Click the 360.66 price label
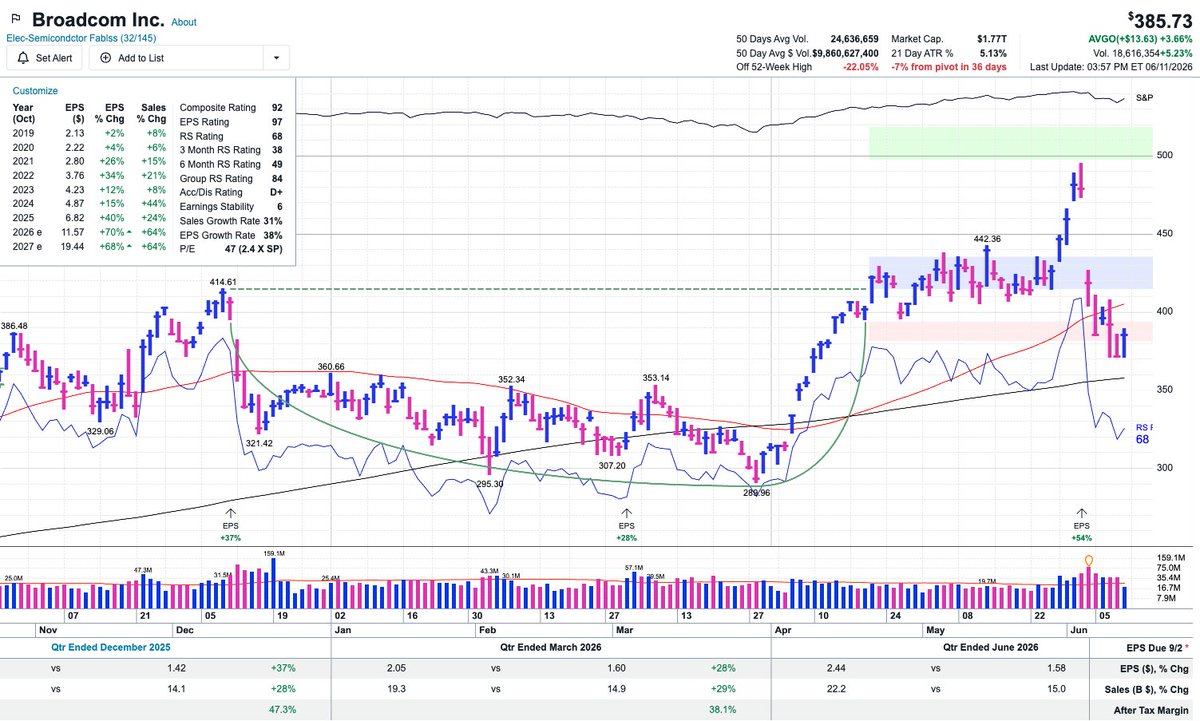Screen dimensions: 1200x721 click(x=331, y=367)
